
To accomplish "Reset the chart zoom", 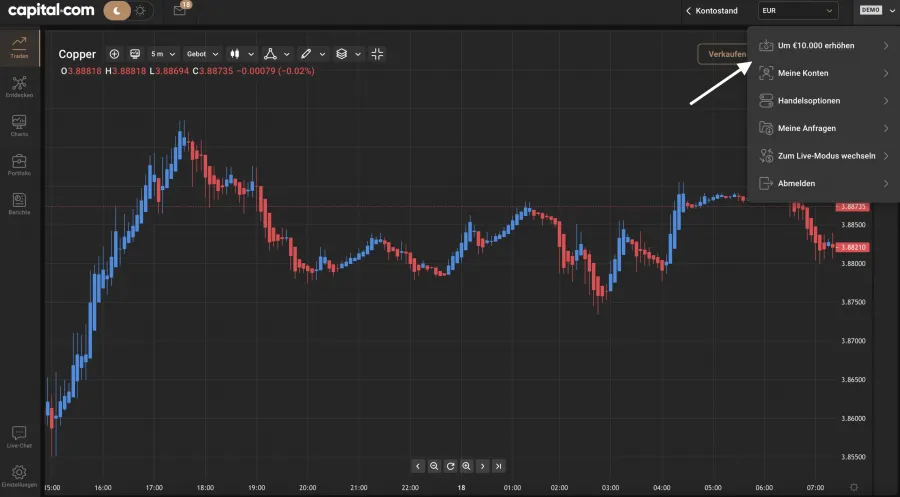I will pos(450,466).
